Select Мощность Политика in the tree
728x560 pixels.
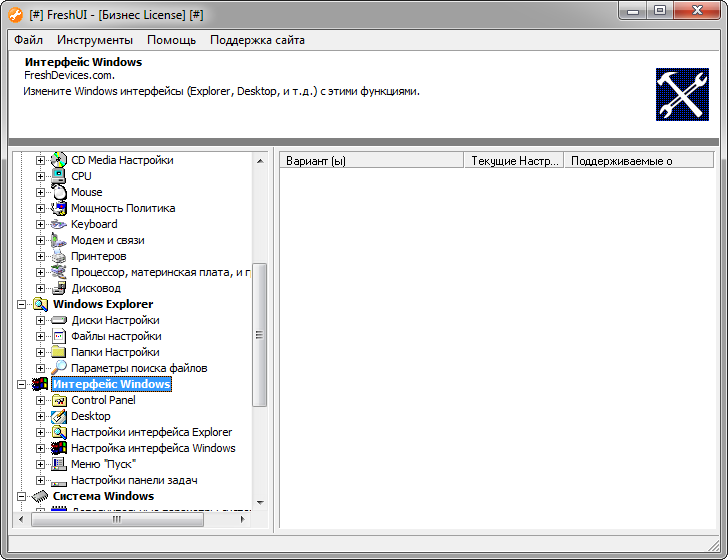coord(123,208)
